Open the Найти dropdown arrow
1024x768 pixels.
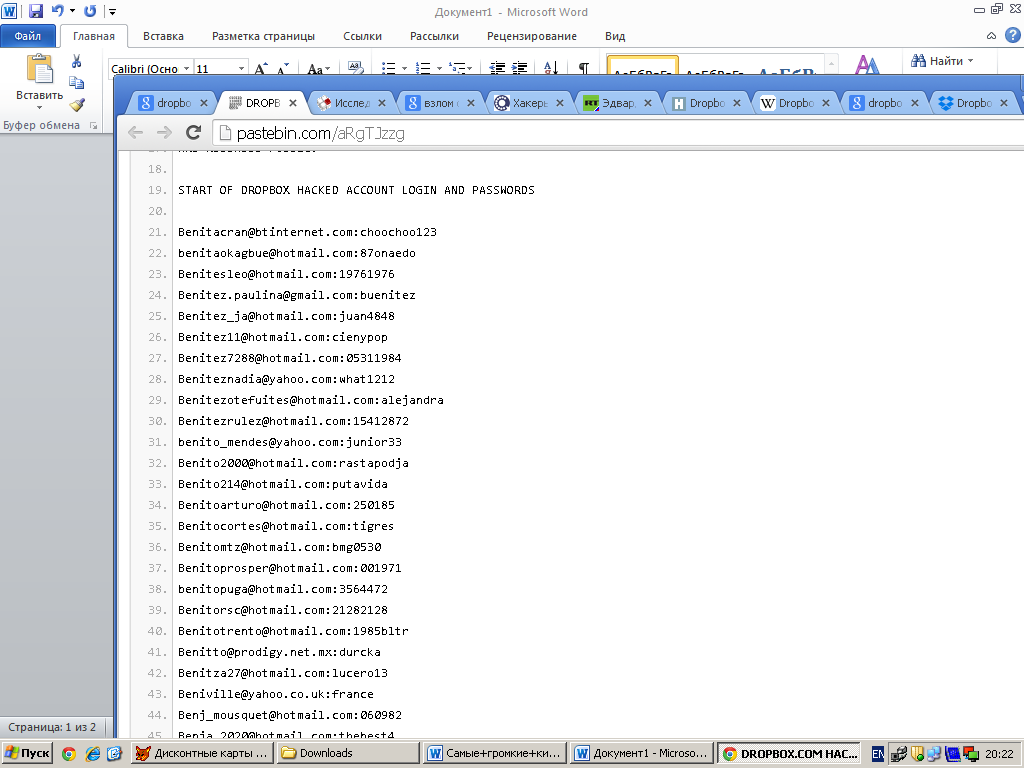point(970,61)
